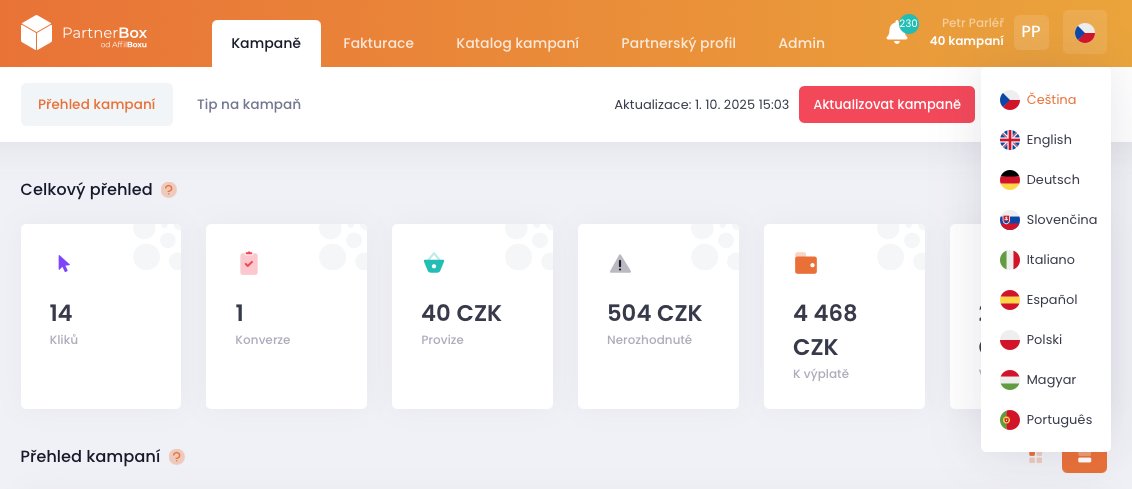Select the English UK flag icon
Image resolution: width=1132 pixels, height=489 pixels.
(x=1009, y=140)
